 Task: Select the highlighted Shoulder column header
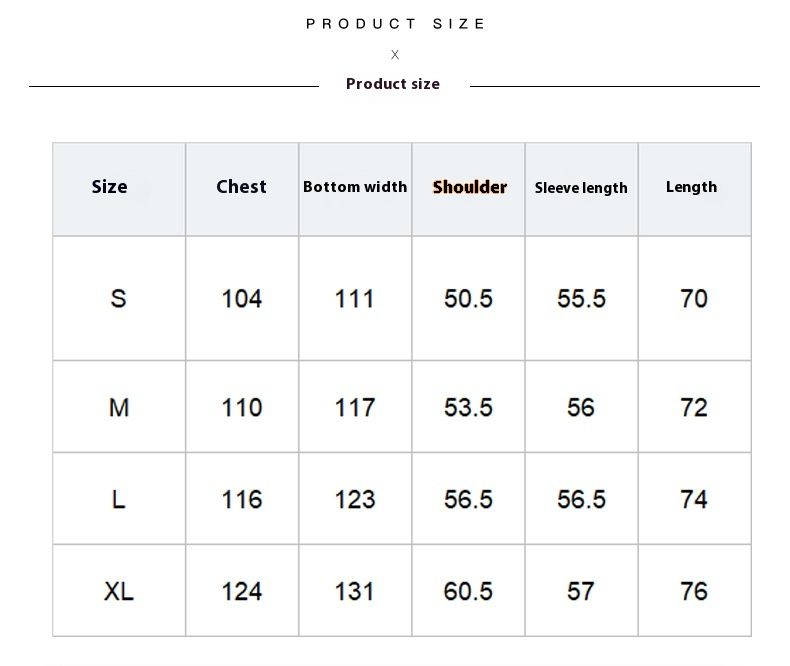point(469,187)
